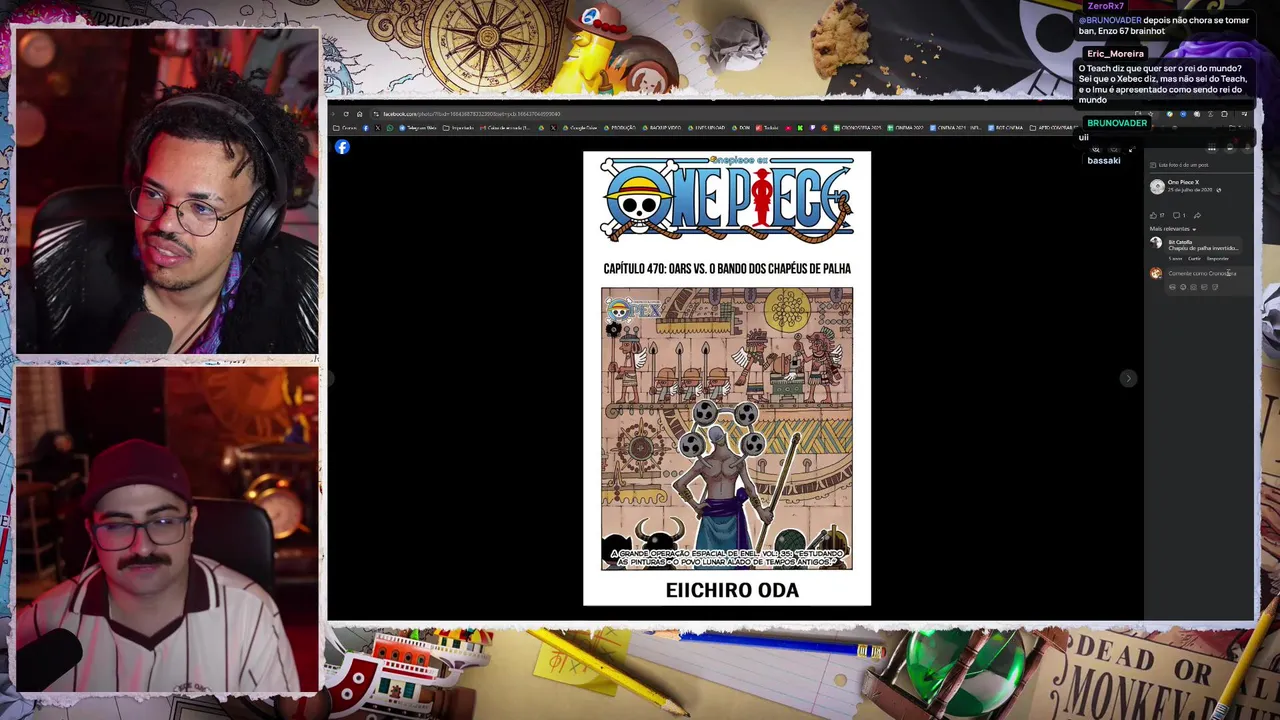The width and height of the screenshot is (1280, 720).
Task: Open the Messenger icon
Action: 1230,146
